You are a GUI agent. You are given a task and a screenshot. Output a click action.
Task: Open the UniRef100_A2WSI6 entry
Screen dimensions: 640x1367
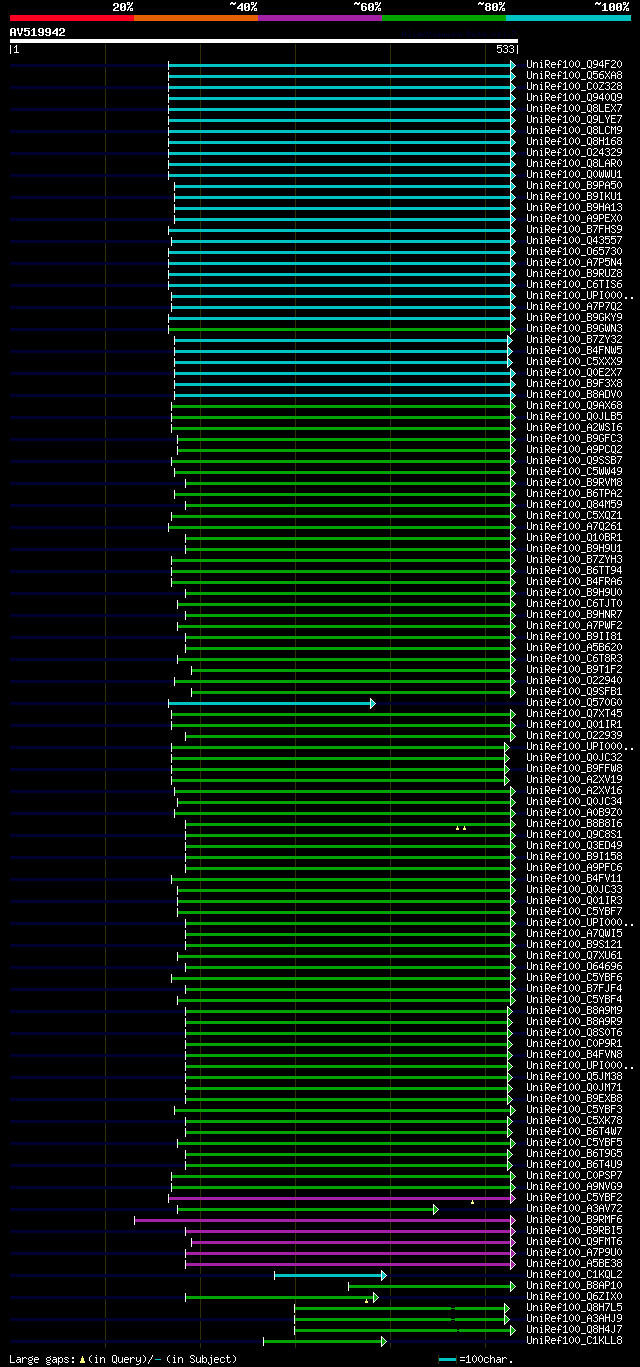[x=574, y=427]
